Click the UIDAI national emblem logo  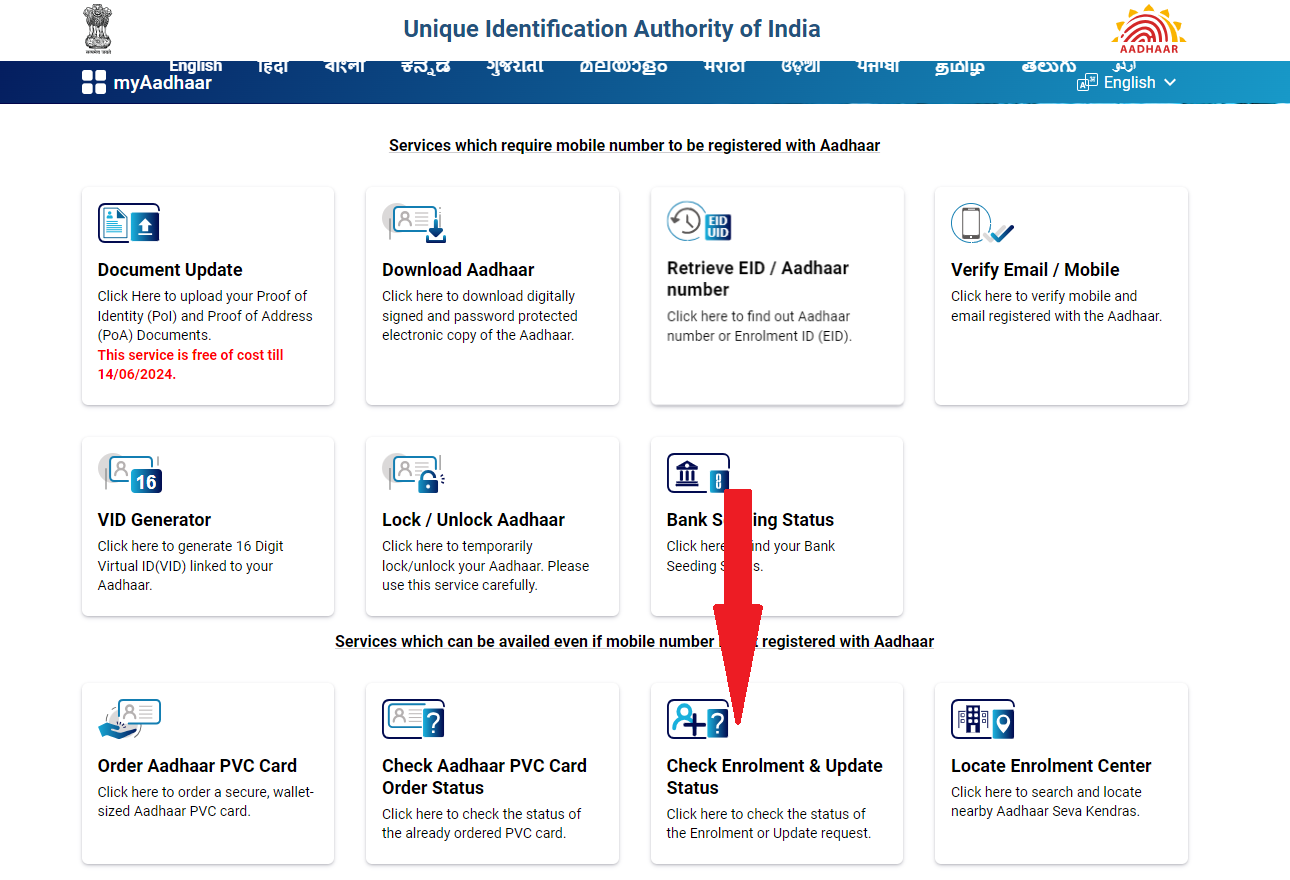pos(96,28)
